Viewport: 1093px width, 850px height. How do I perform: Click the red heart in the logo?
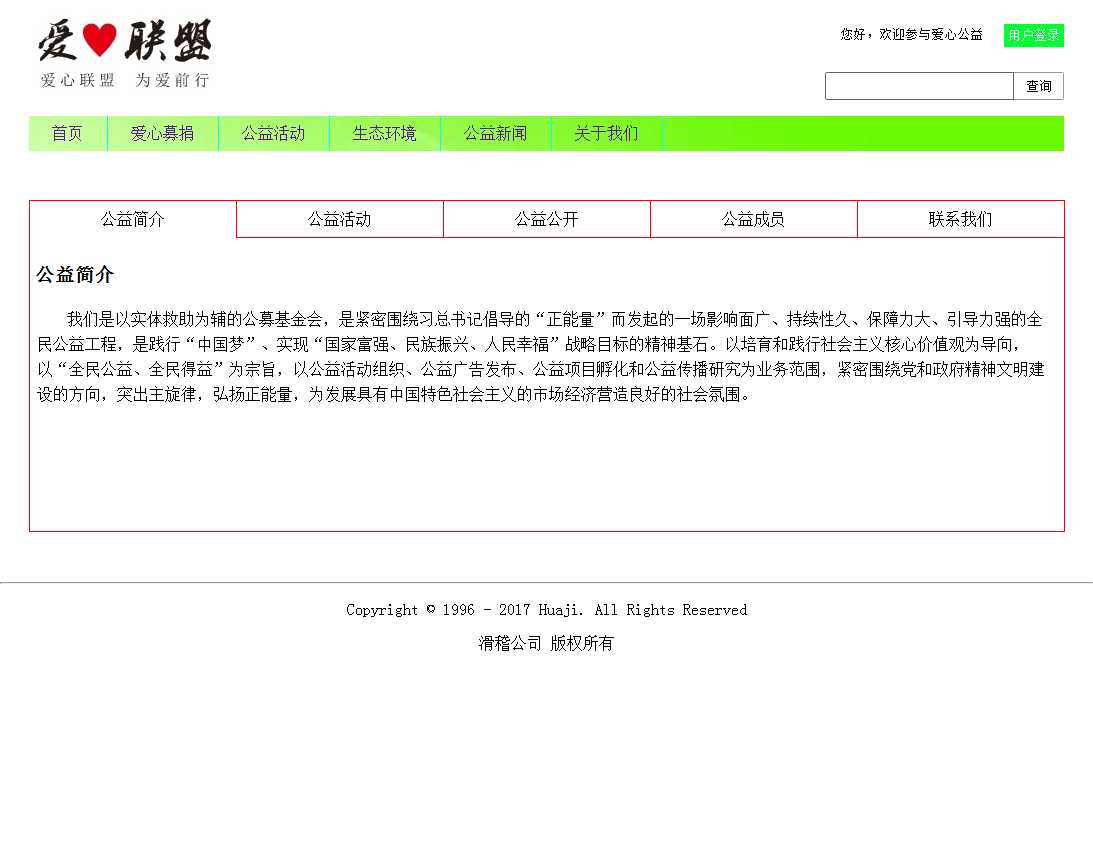coord(99,40)
